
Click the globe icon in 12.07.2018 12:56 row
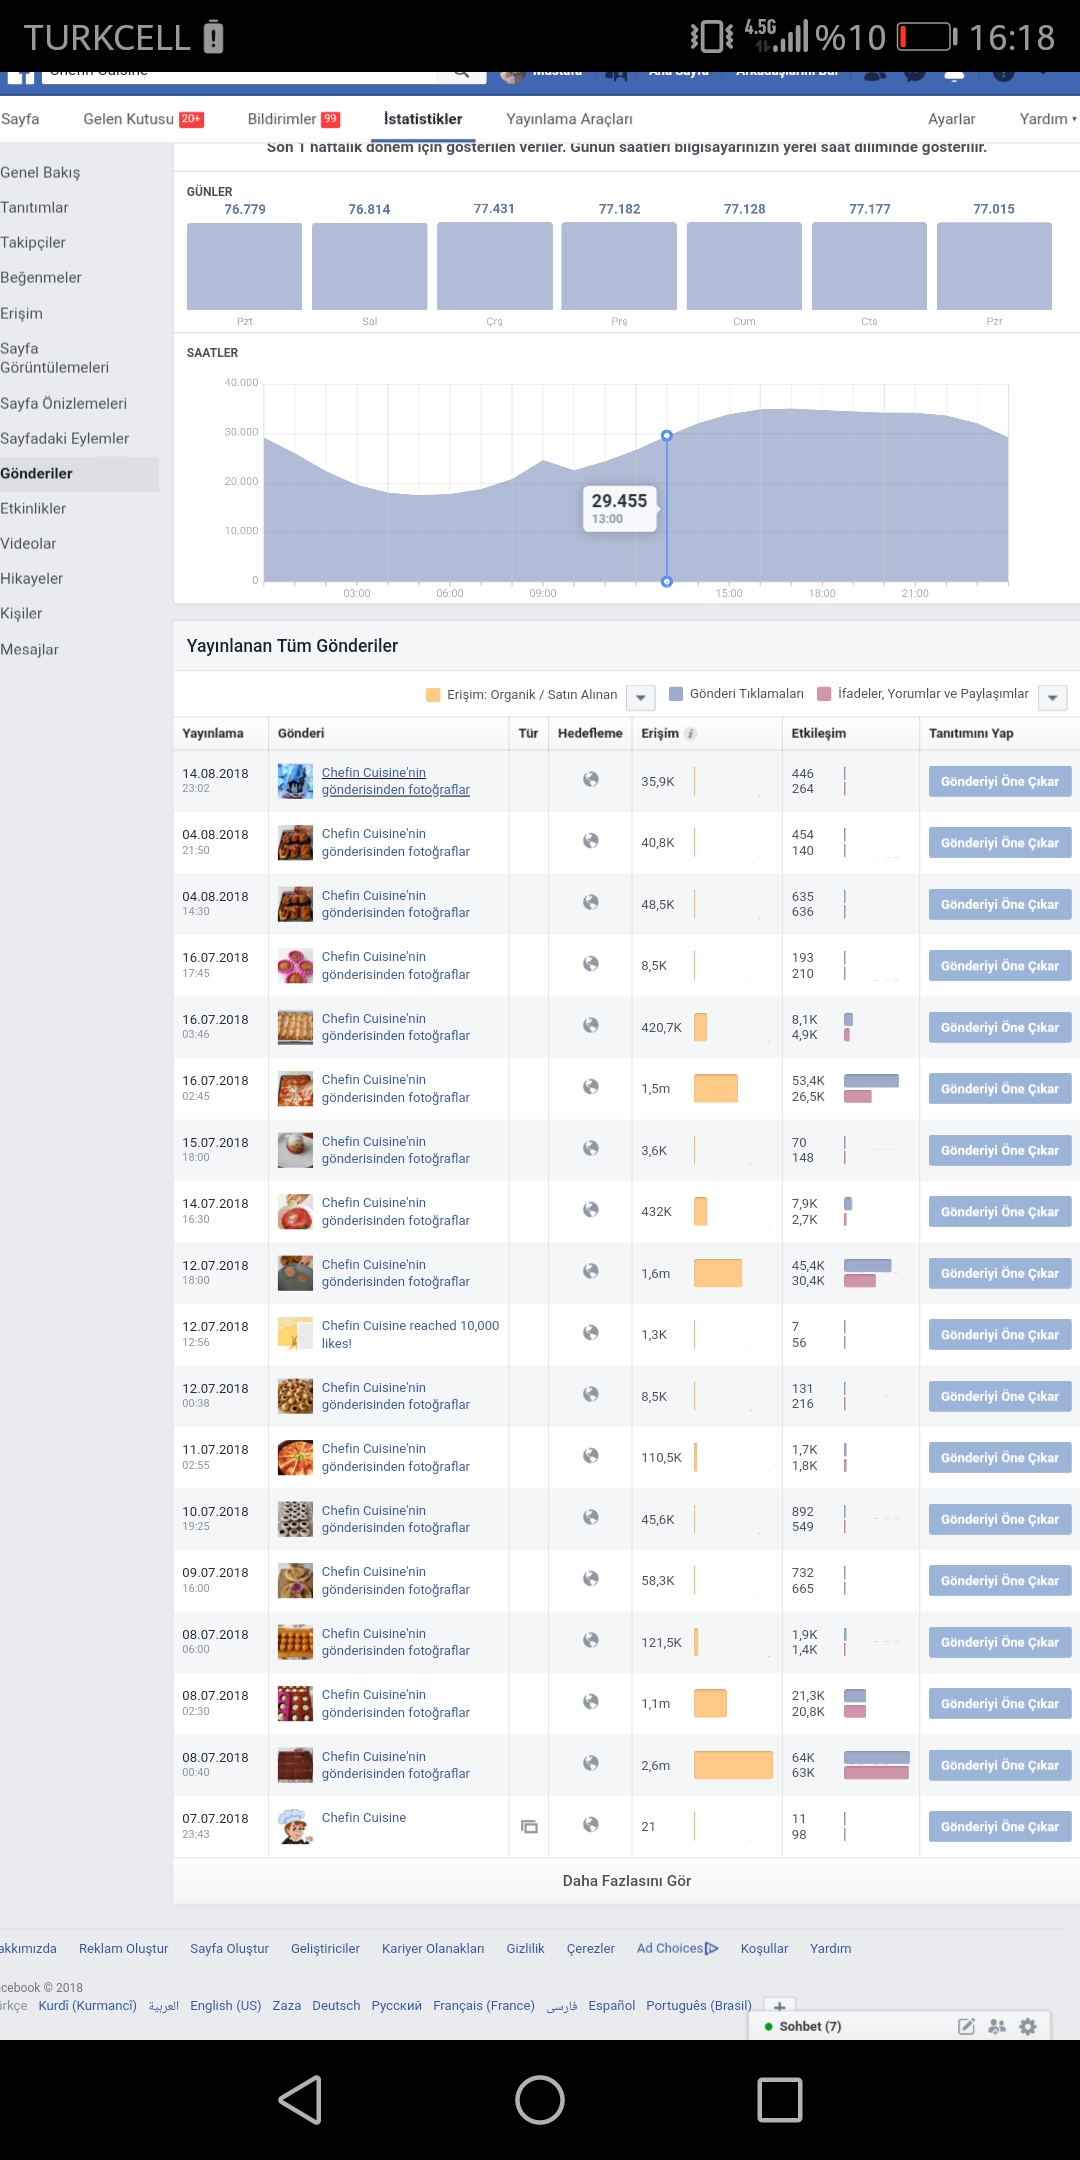[591, 1332]
